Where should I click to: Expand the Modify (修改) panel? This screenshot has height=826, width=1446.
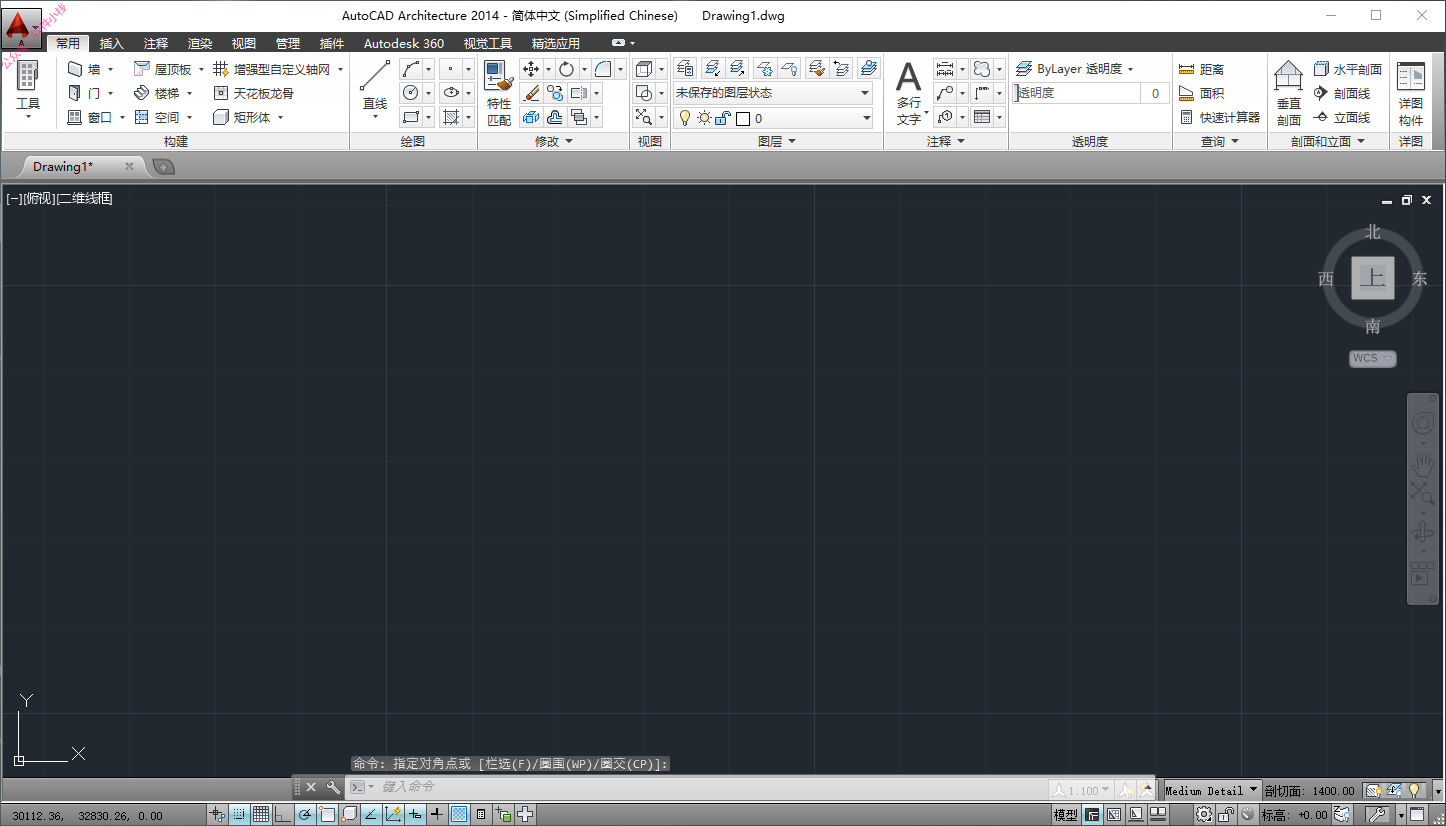pos(554,141)
